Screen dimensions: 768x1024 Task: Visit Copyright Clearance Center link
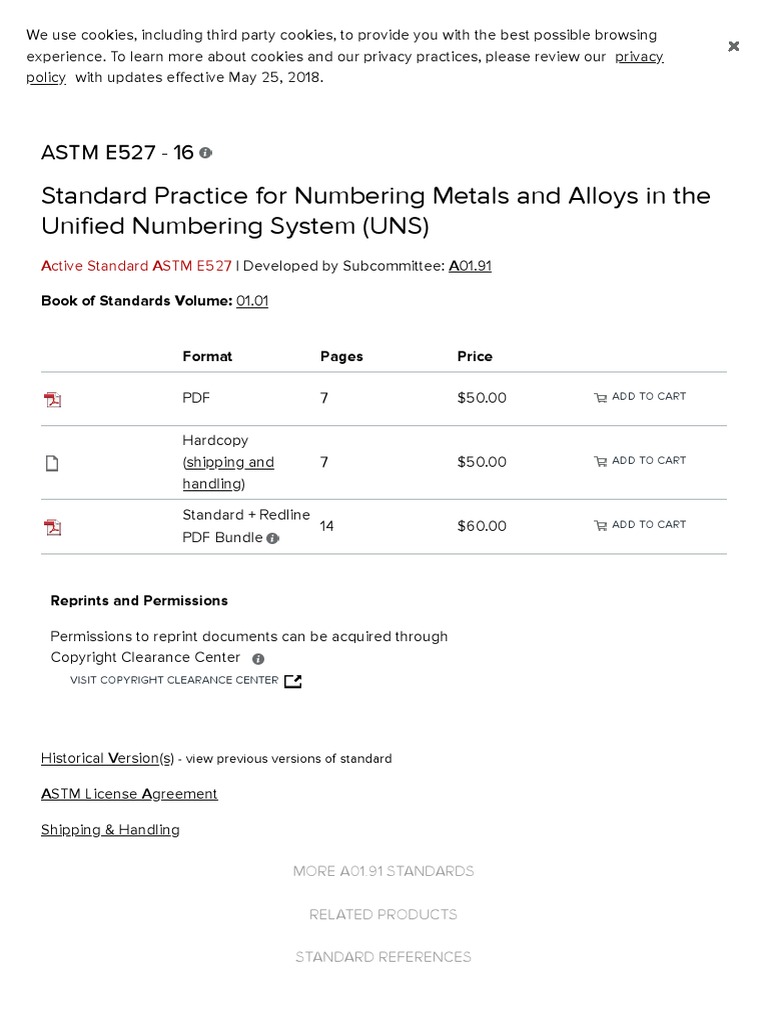point(174,680)
